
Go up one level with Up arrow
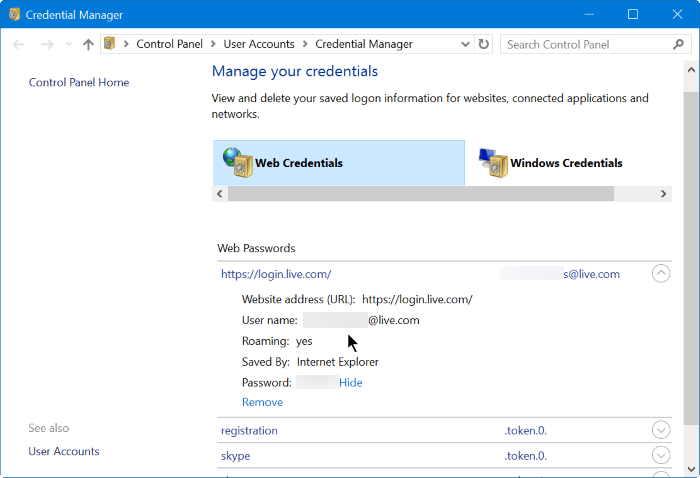pyautogui.click(x=88, y=44)
